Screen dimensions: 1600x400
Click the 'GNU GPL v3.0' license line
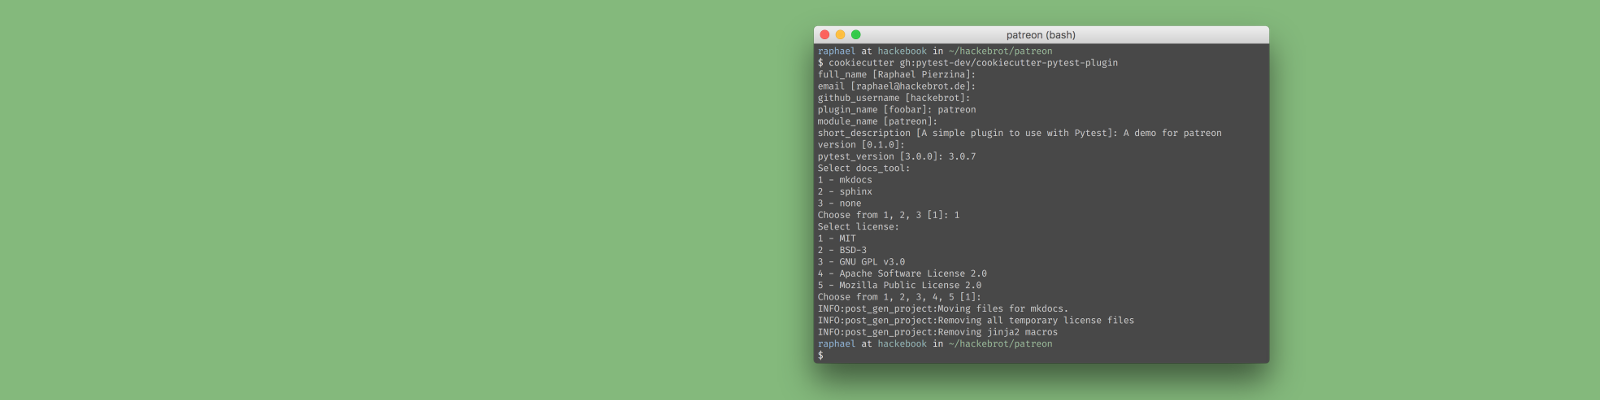[861, 262]
